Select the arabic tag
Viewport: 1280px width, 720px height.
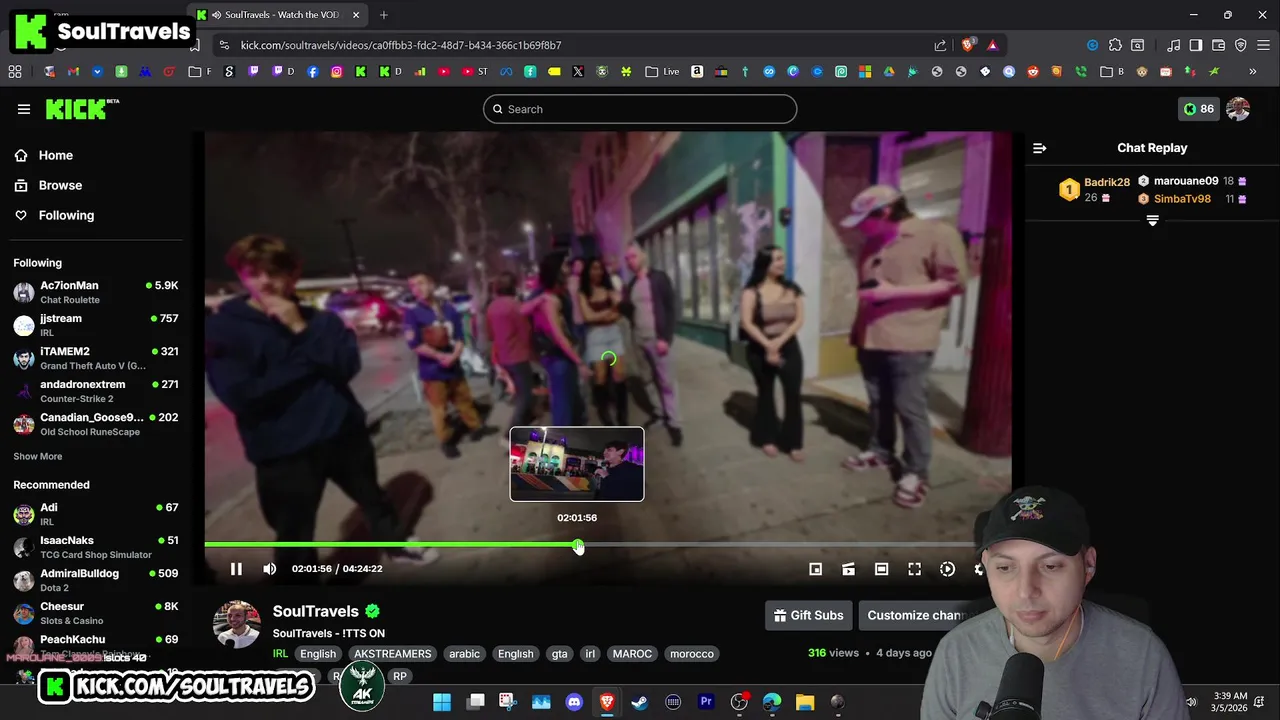pos(464,654)
